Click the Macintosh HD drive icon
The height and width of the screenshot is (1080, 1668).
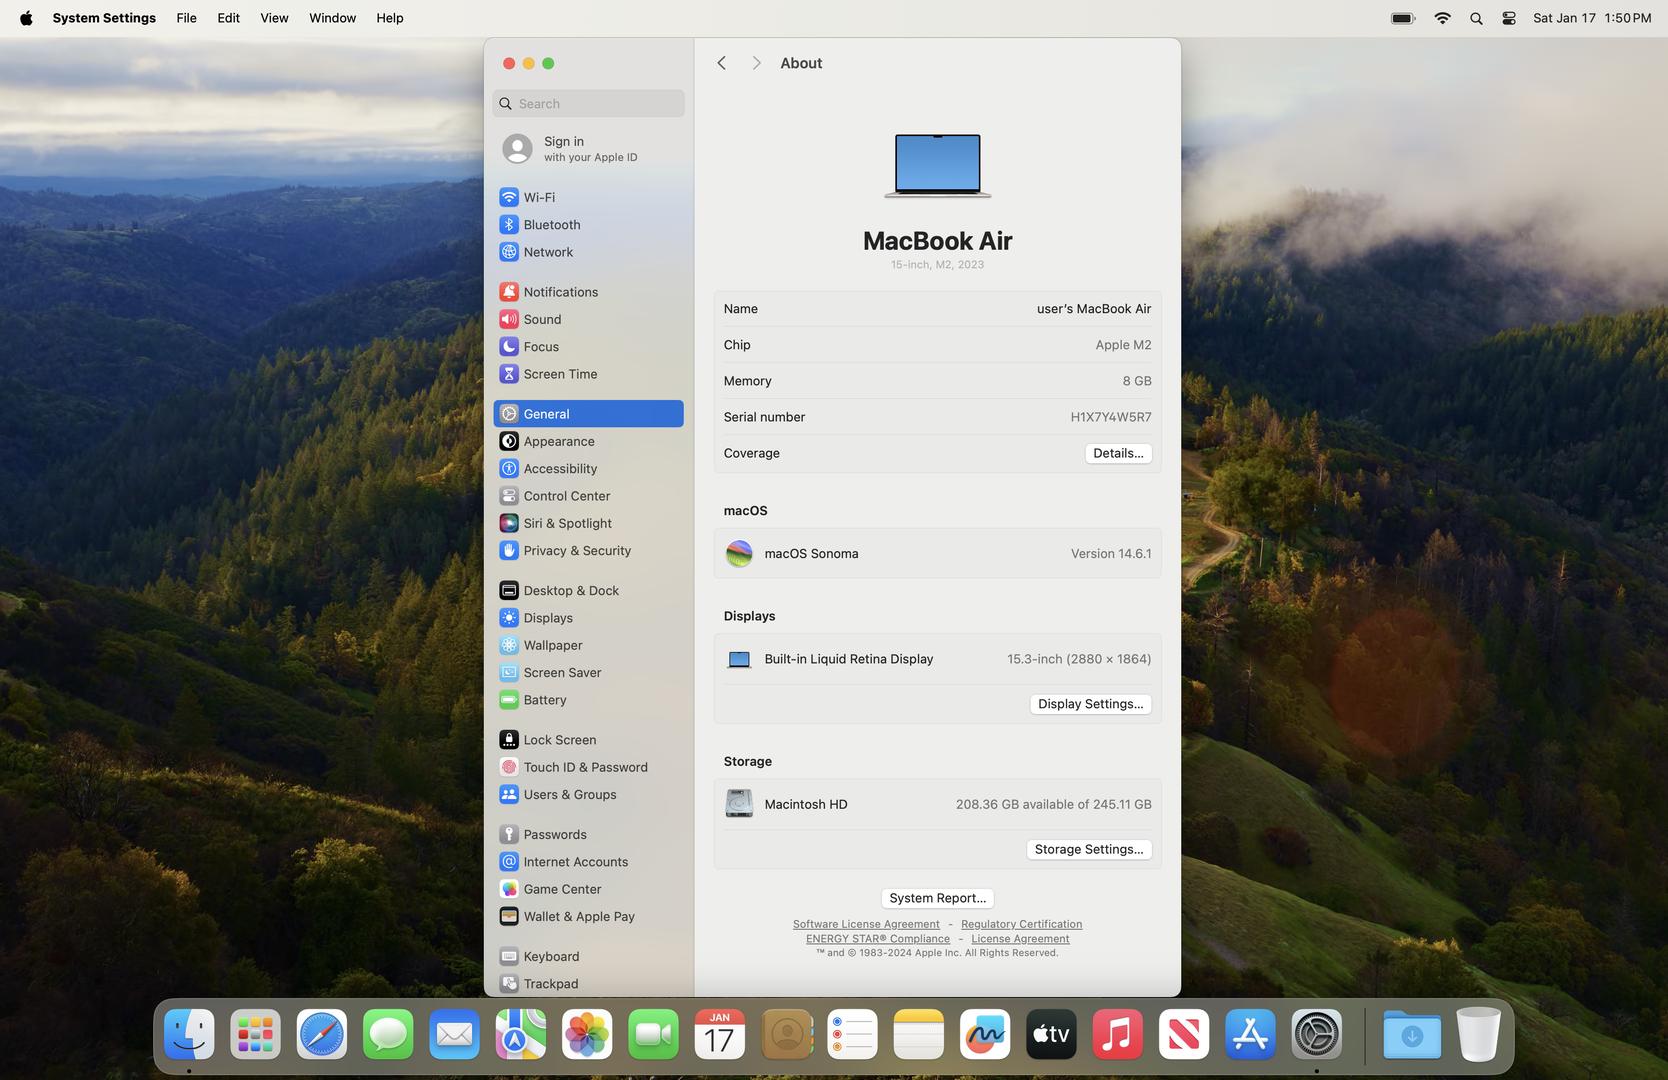point(739,804)
